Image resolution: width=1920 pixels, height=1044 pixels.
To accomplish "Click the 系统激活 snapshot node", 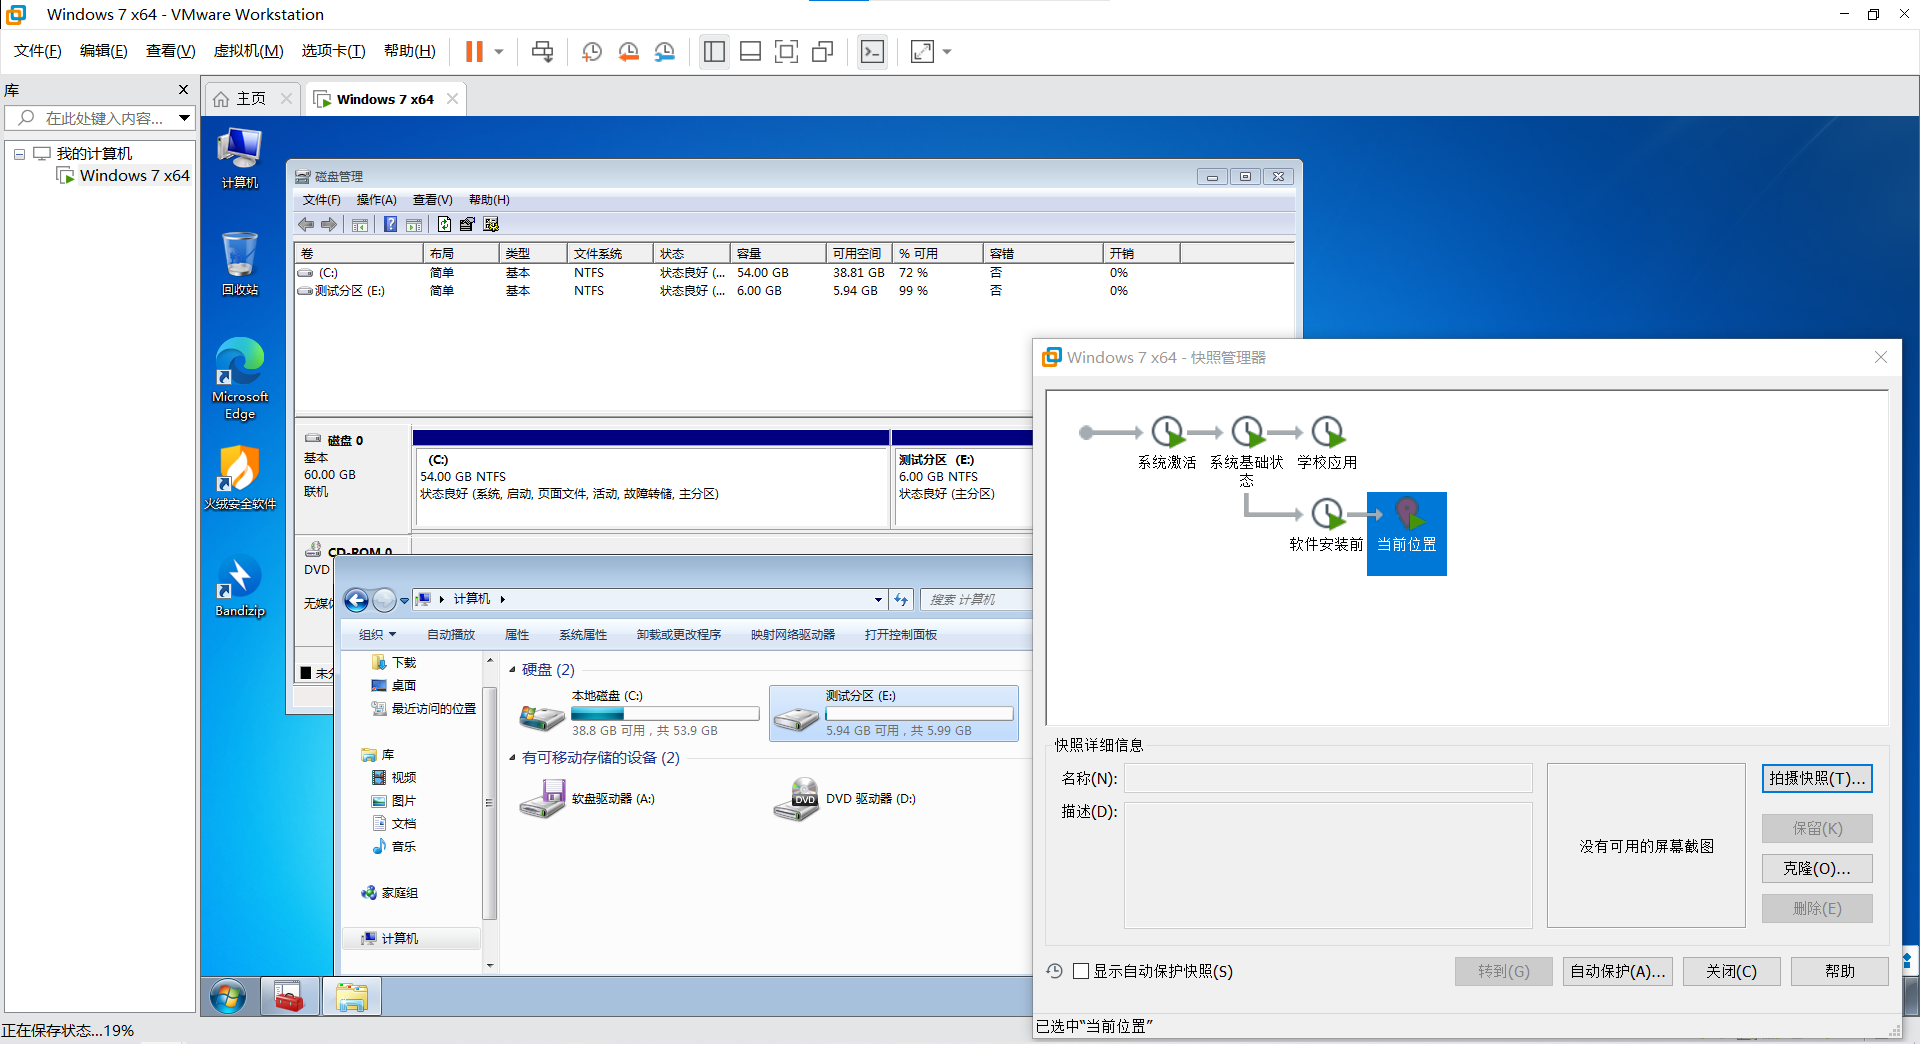I will [x=1167, y=443].
